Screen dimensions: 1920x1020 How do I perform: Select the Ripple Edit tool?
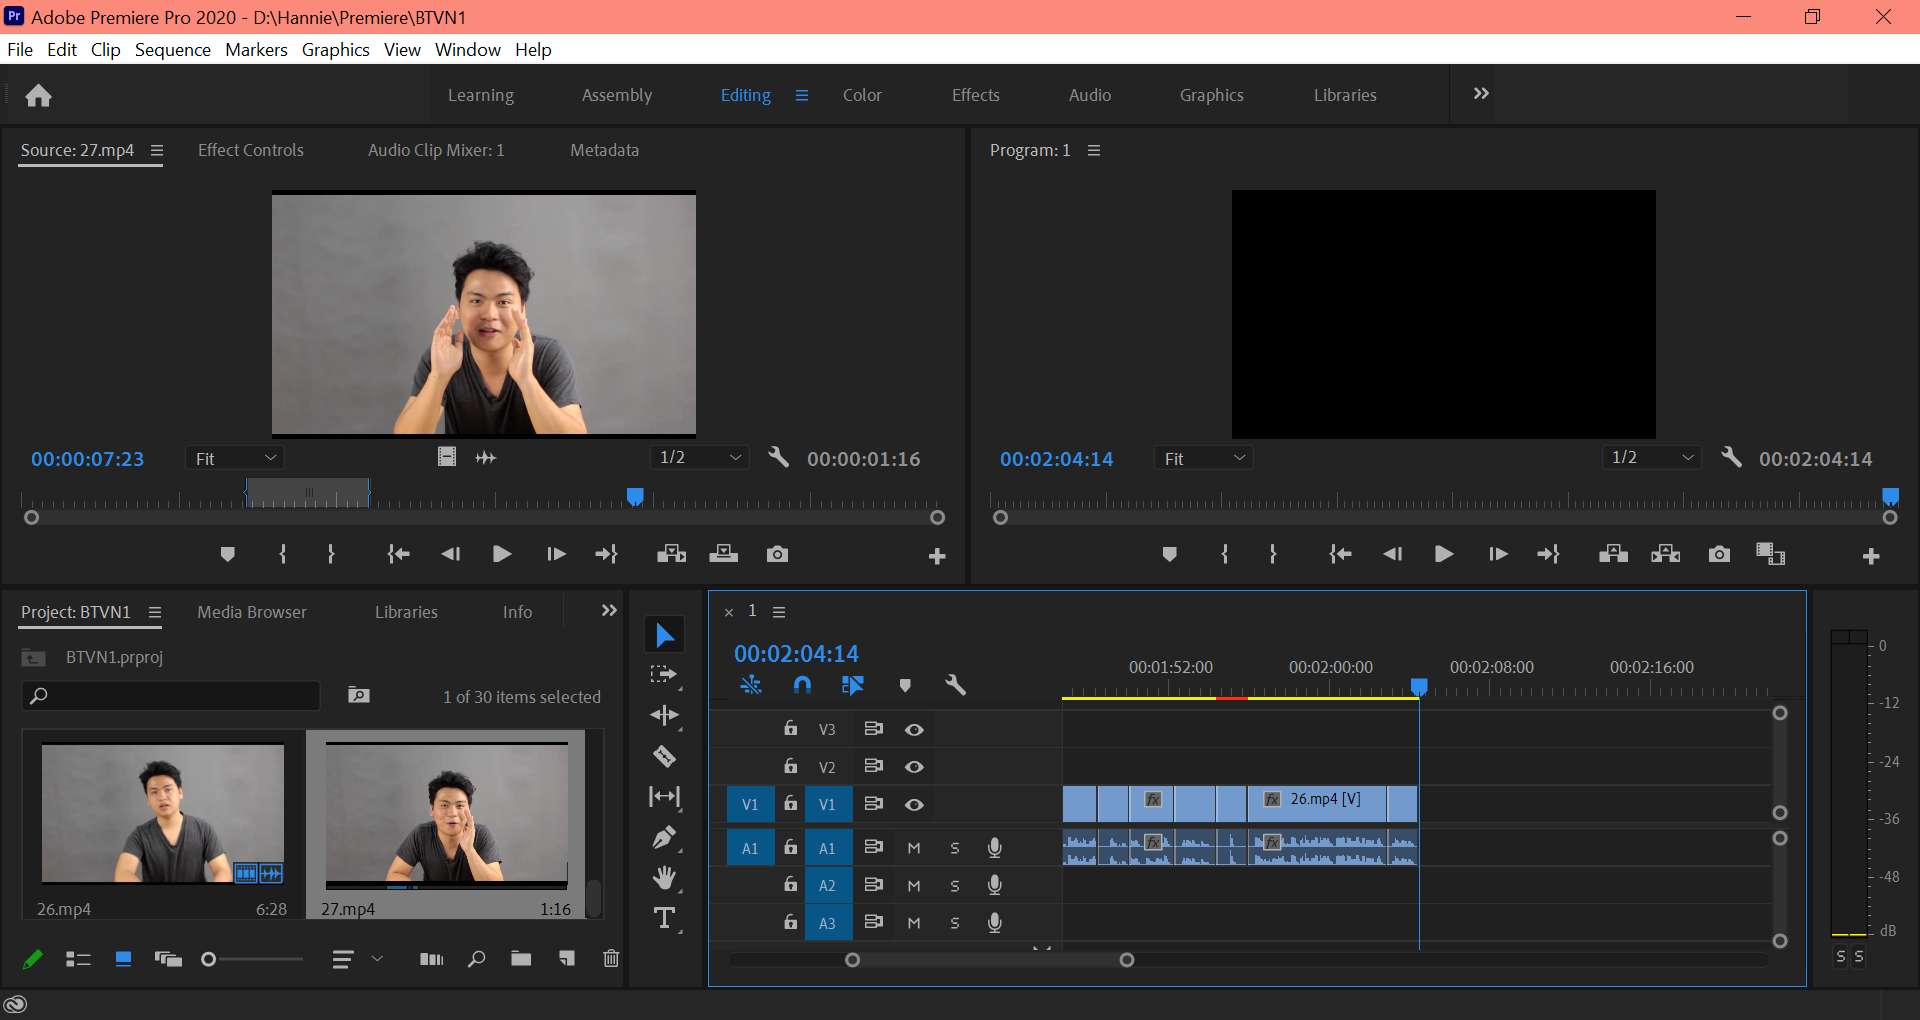[664, 715]
